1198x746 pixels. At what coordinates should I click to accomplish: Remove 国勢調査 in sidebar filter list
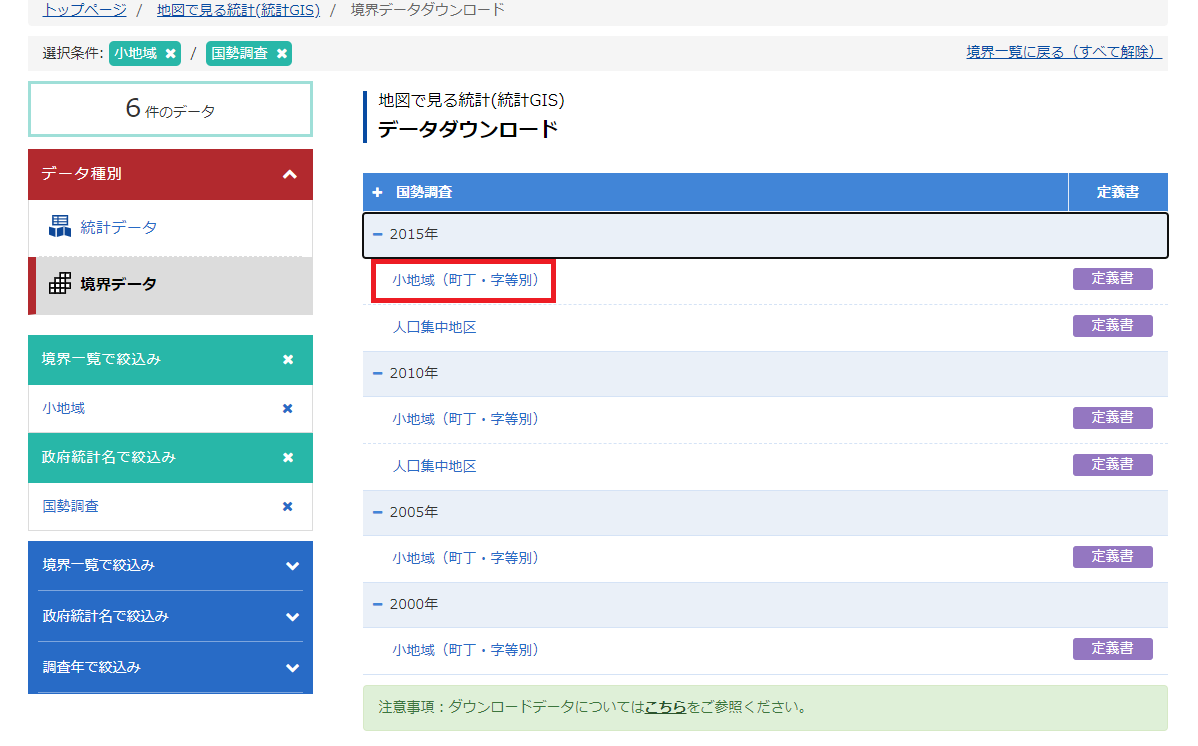288,507
